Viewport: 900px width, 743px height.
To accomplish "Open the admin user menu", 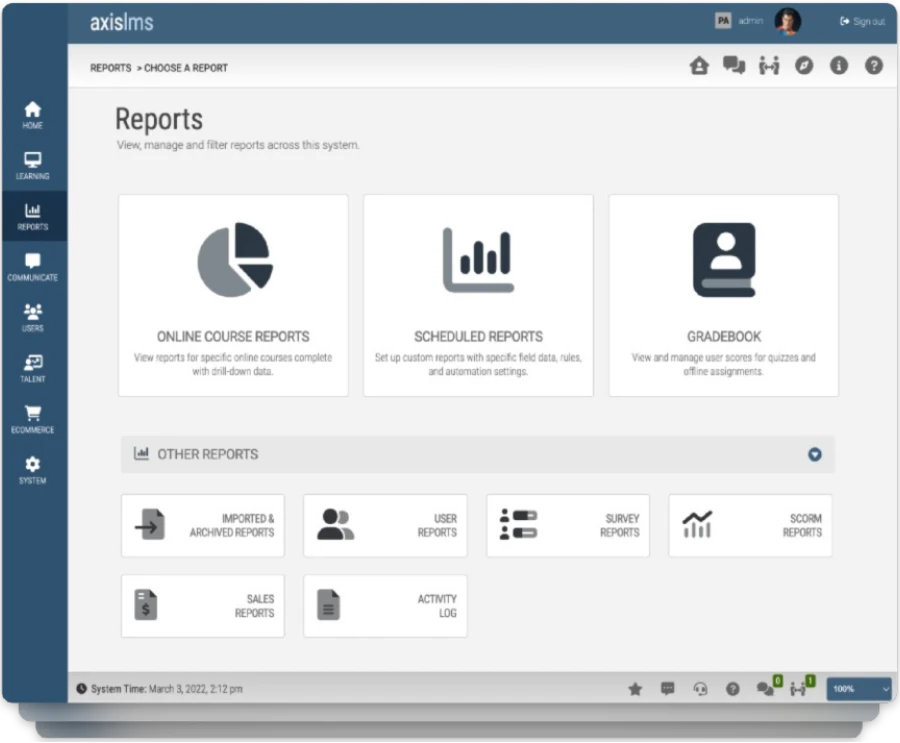I will 750,21.
